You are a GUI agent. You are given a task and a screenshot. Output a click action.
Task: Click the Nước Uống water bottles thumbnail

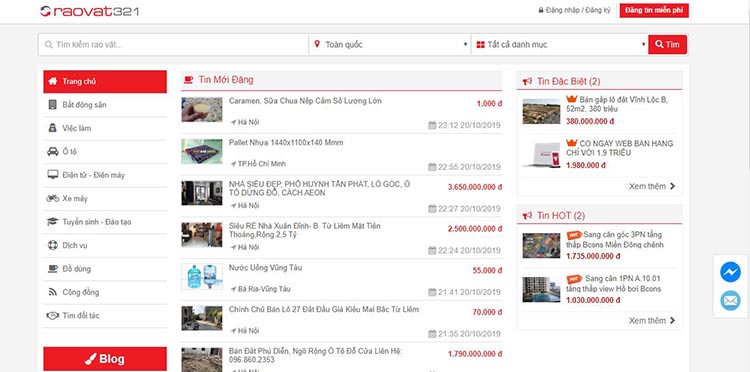point(202,276)
